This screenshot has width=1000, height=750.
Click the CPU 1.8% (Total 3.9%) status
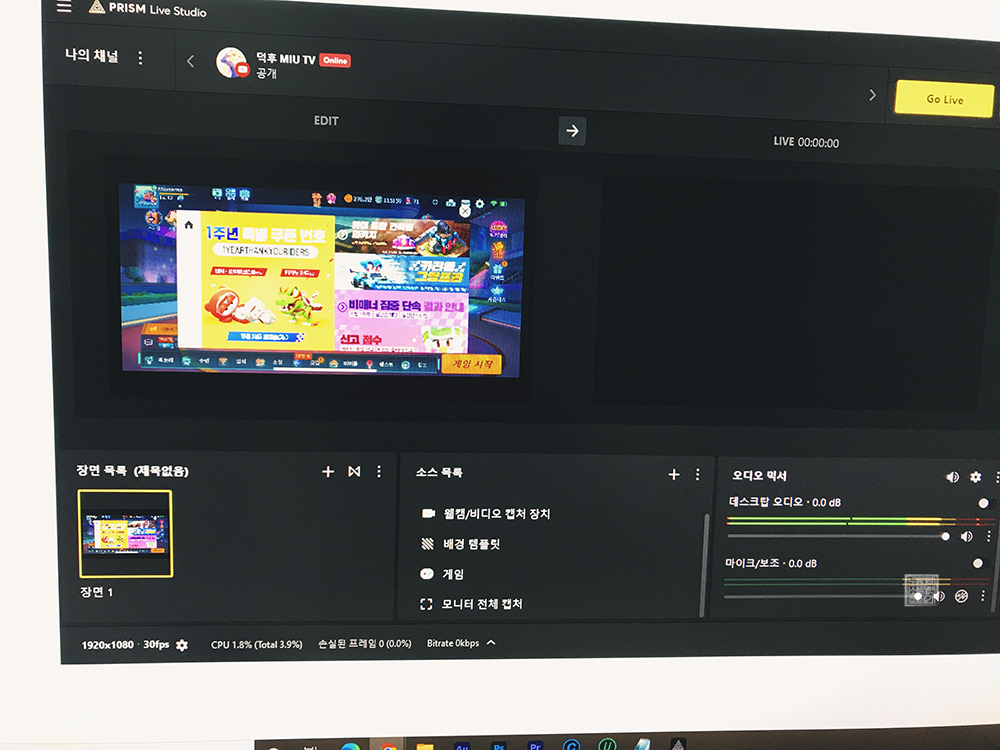[x=256, y=645]
